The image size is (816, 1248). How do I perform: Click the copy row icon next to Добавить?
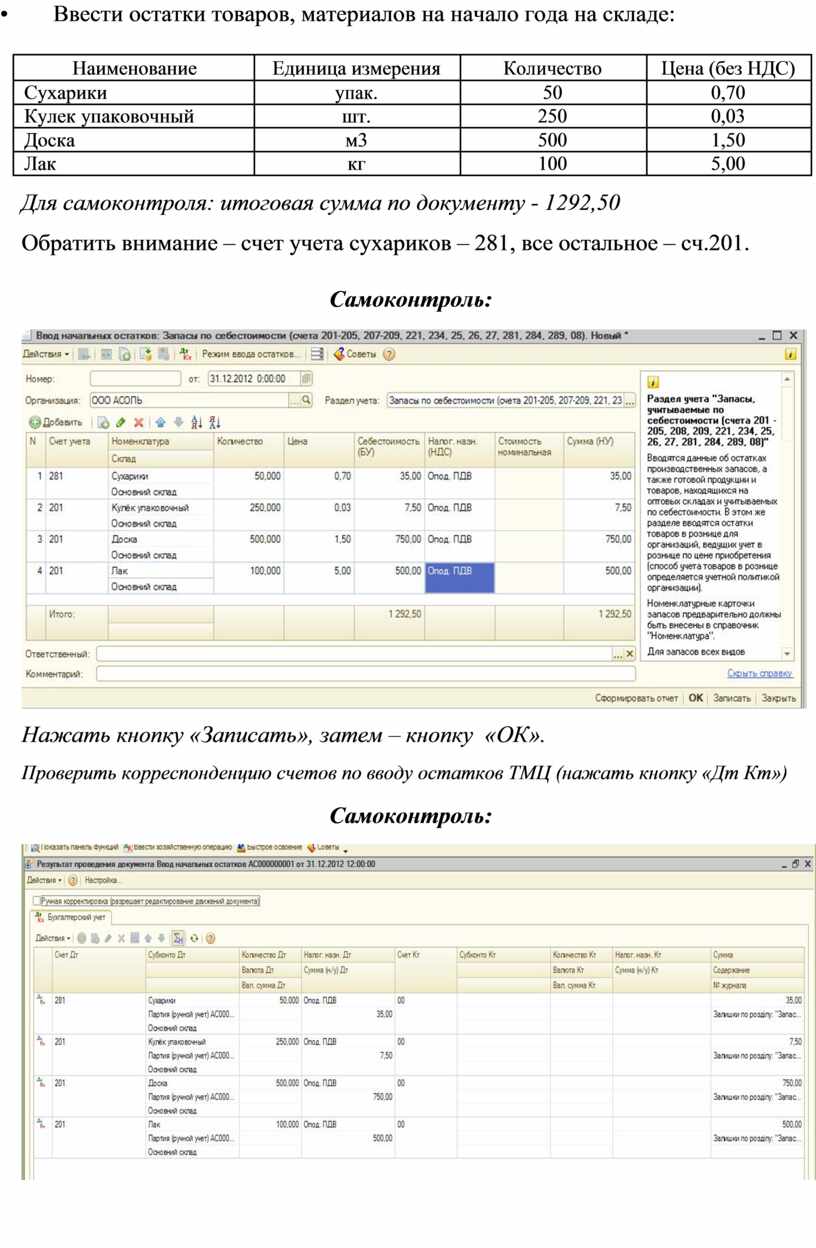point(103,423)
